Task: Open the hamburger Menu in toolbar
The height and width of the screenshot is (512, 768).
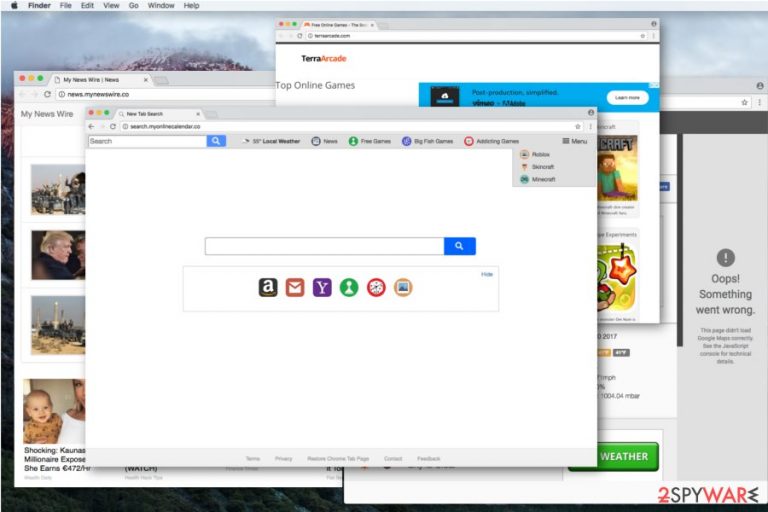Action: [575, 141]
